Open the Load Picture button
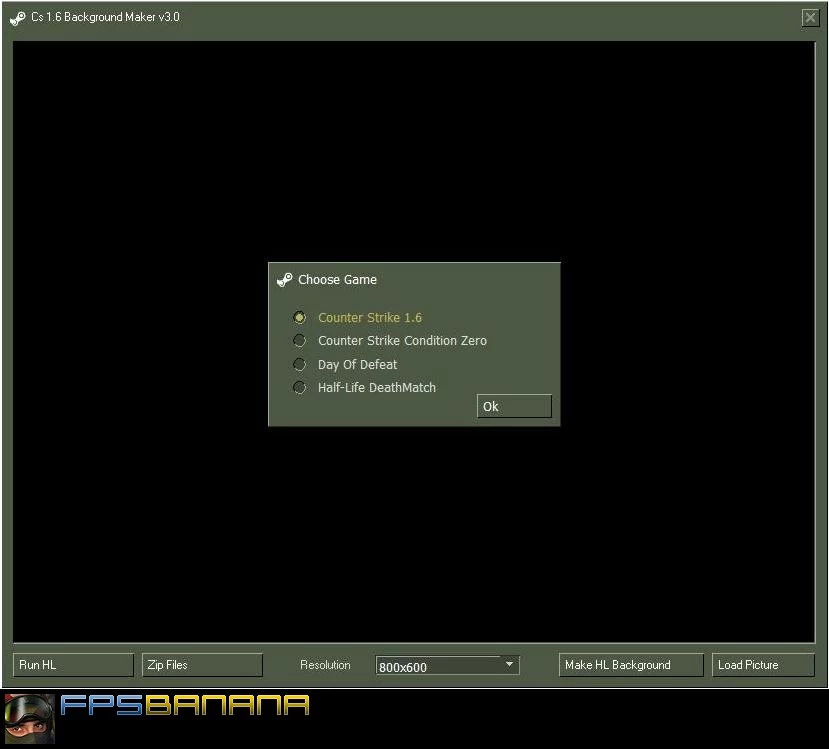The width and height of the screenshot is (829, 749). point(763,665)
